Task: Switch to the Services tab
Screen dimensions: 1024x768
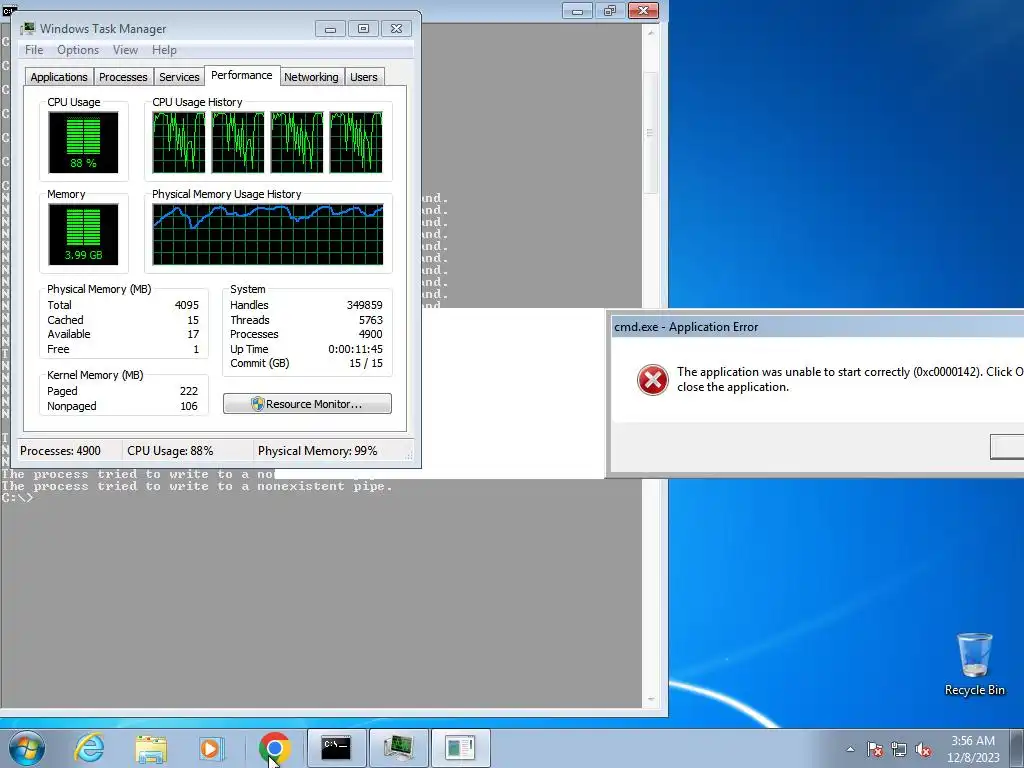Action: 179,77
